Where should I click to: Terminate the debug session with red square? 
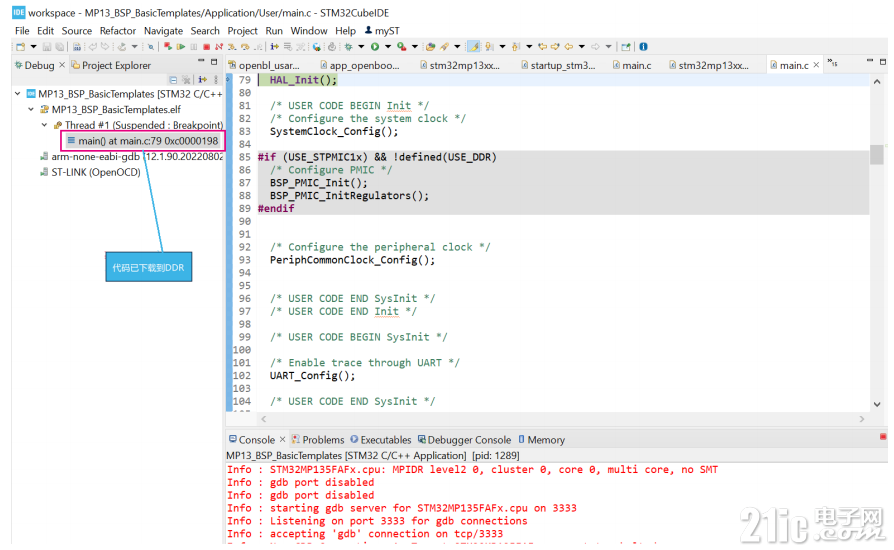click(206, 47)
